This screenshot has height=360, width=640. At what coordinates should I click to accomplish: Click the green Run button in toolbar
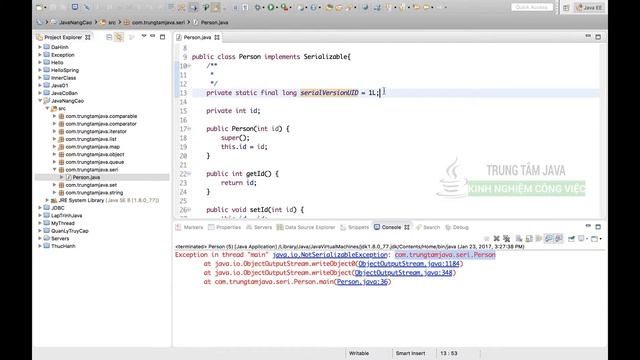[x=271, y=7]
